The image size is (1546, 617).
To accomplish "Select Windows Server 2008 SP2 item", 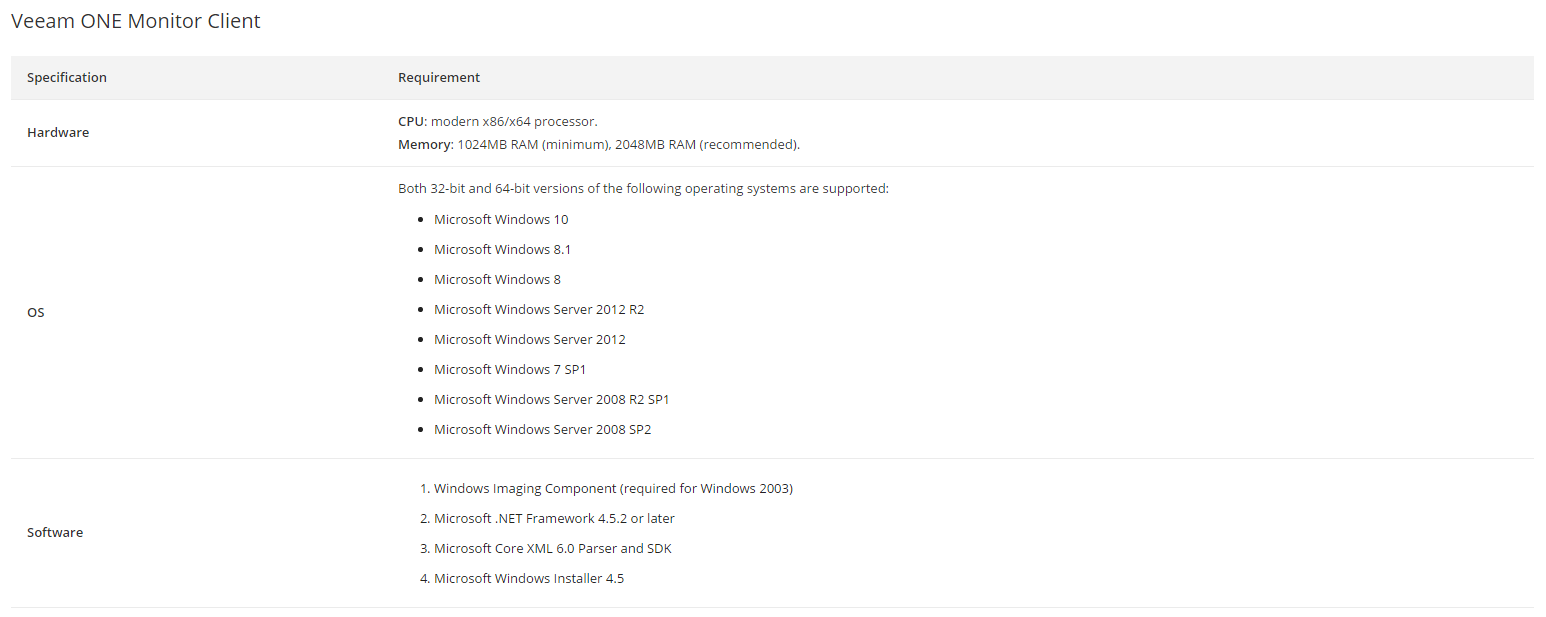I will (x=543, y=429).
